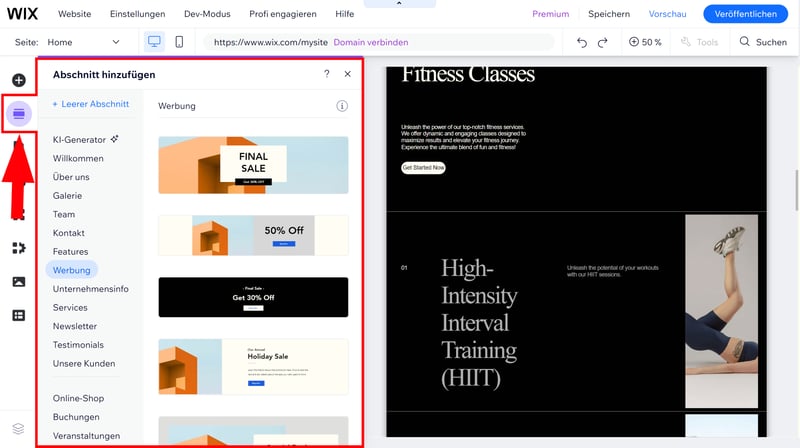This screenshot has height=448, width=800.
Task: Click the Domain verbinden link
Action: [x=371, y=42]
